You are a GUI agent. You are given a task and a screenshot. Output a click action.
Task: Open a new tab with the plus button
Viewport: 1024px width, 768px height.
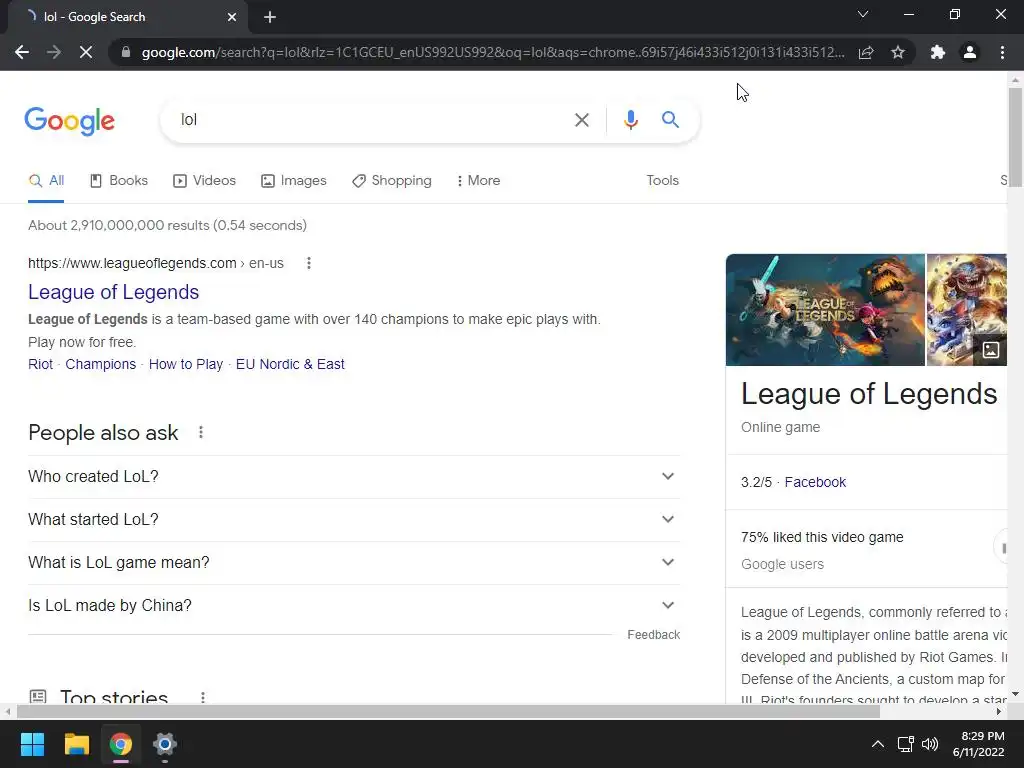pyautogui.click(x=270, y=17)
